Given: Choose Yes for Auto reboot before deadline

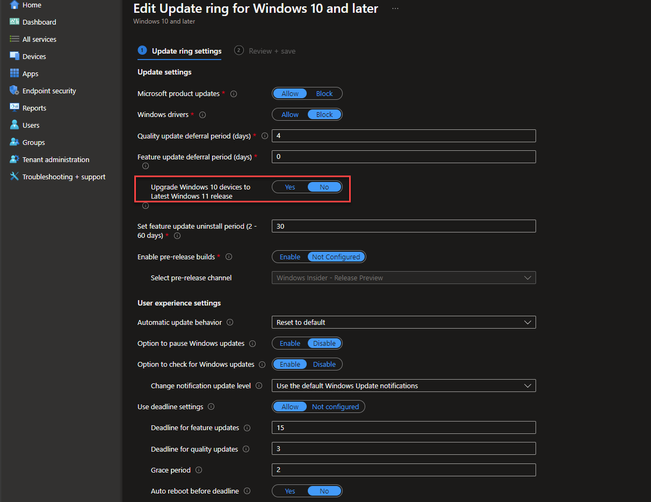Looking at the screenshot, I should [290, 491].
